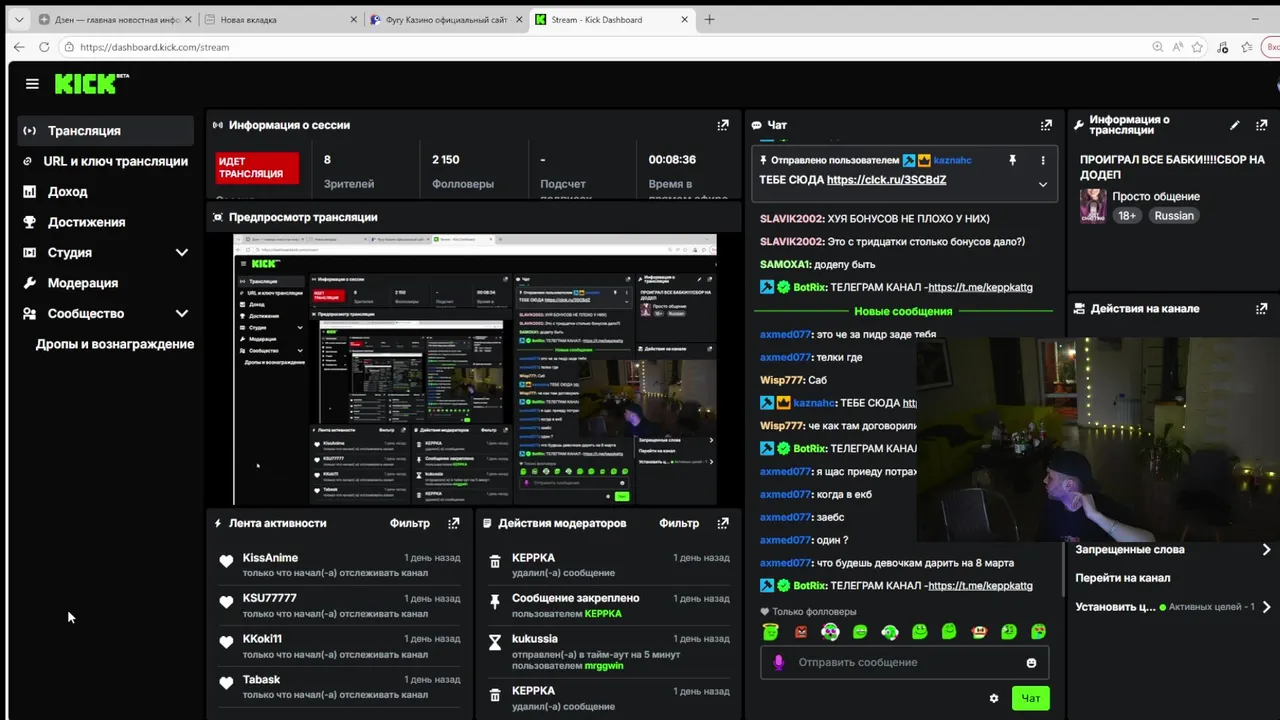The image size is (1280, 720).
Task: Insert the angry red emote
Action: (801, 631)
